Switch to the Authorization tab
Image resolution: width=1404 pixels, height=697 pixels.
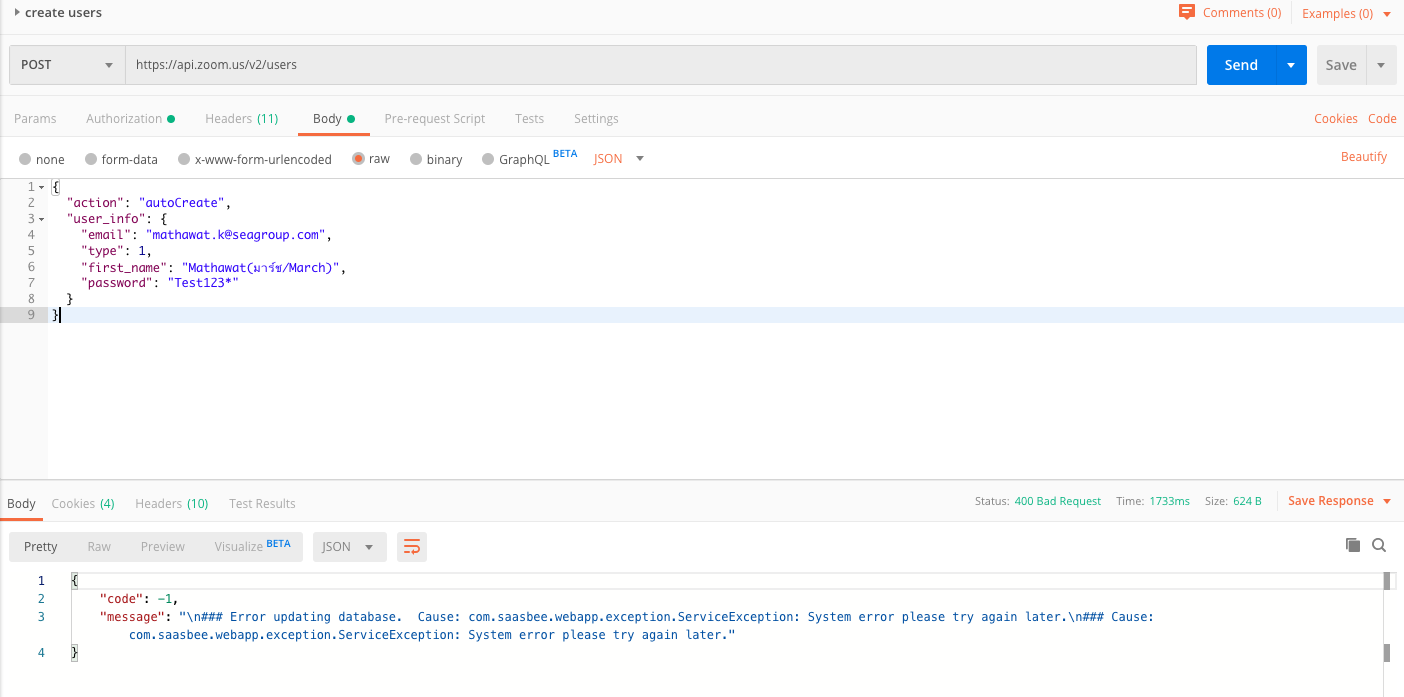(x=130, y=118)
